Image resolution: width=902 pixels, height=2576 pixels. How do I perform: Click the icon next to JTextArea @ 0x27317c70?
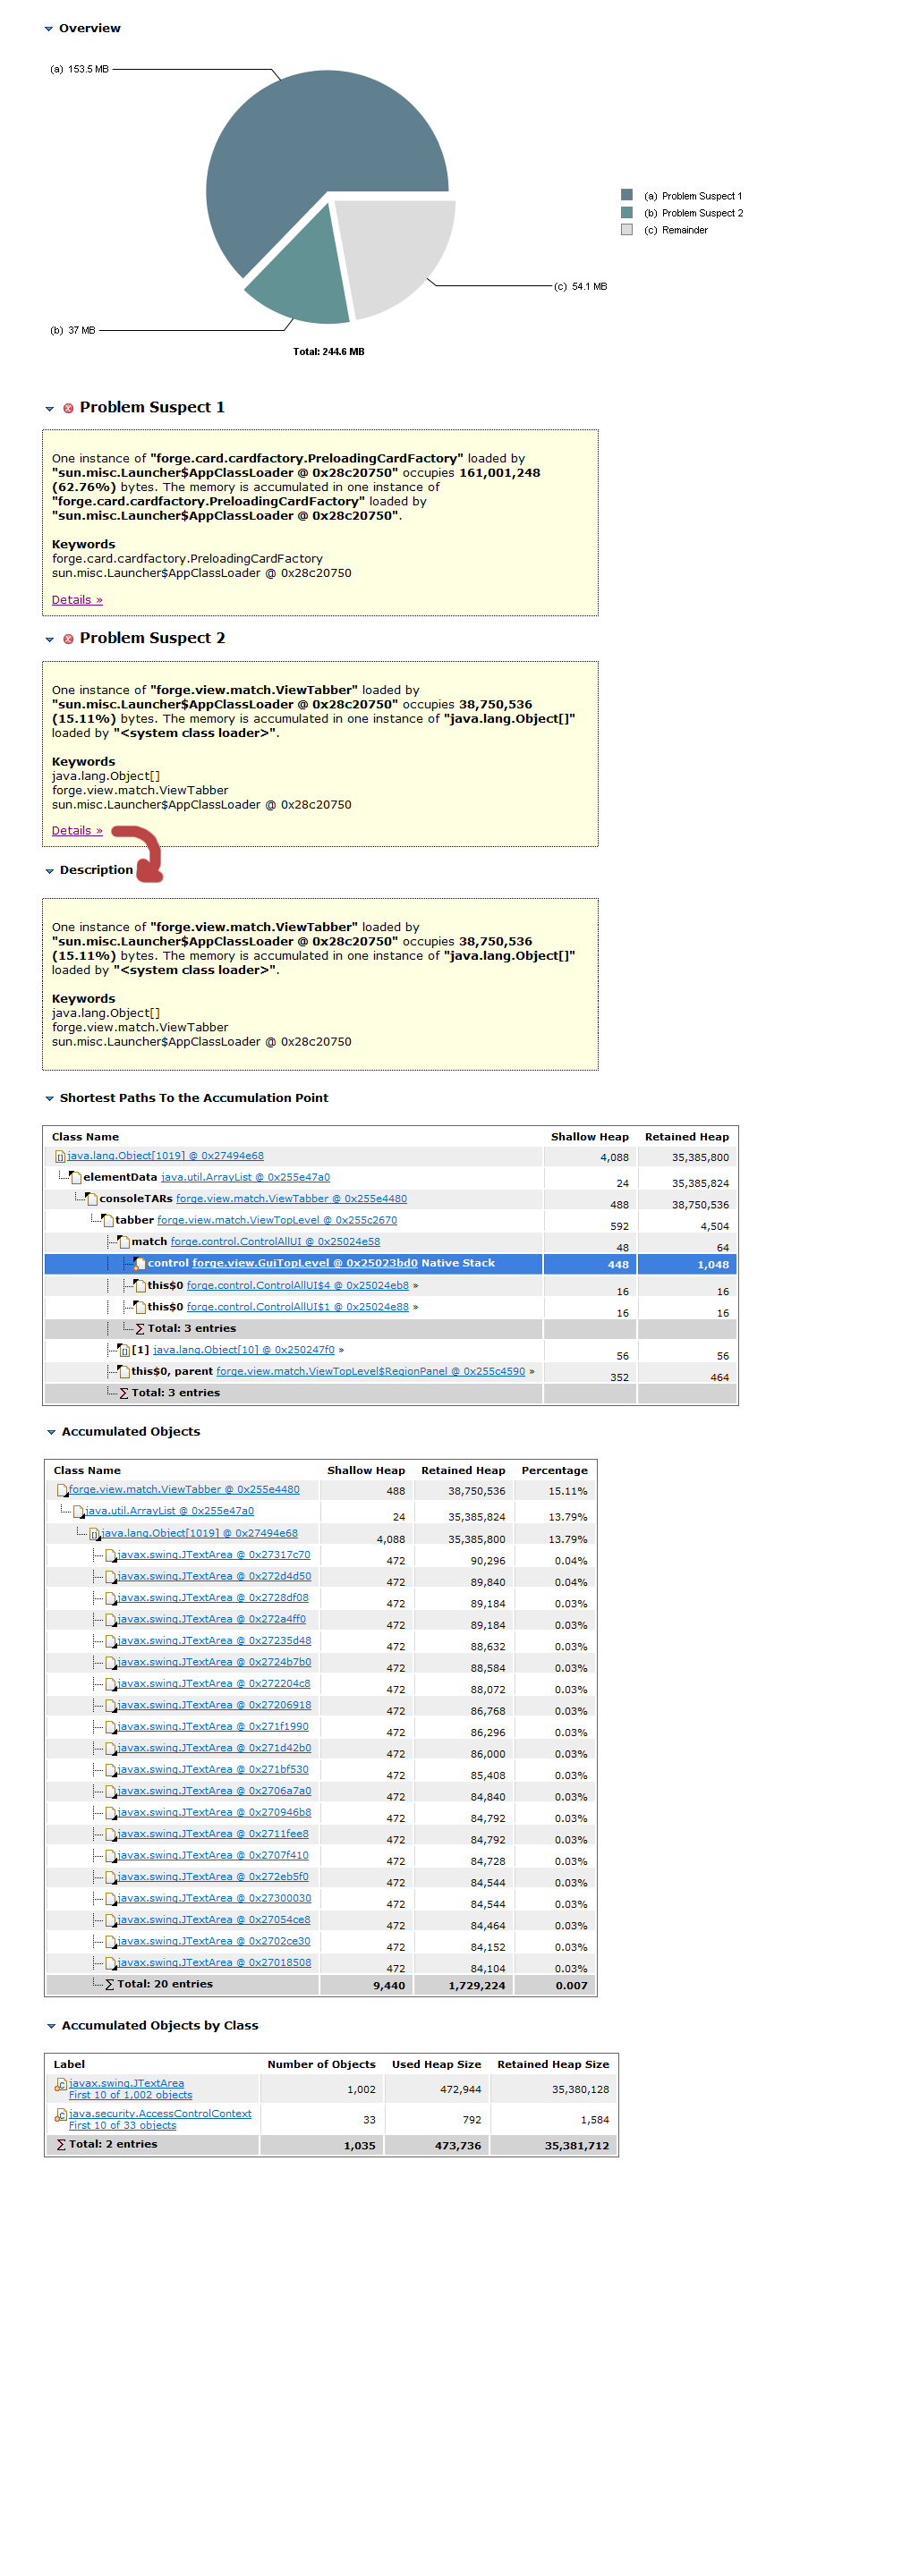pyautogui.click(x=110, y=1555)
